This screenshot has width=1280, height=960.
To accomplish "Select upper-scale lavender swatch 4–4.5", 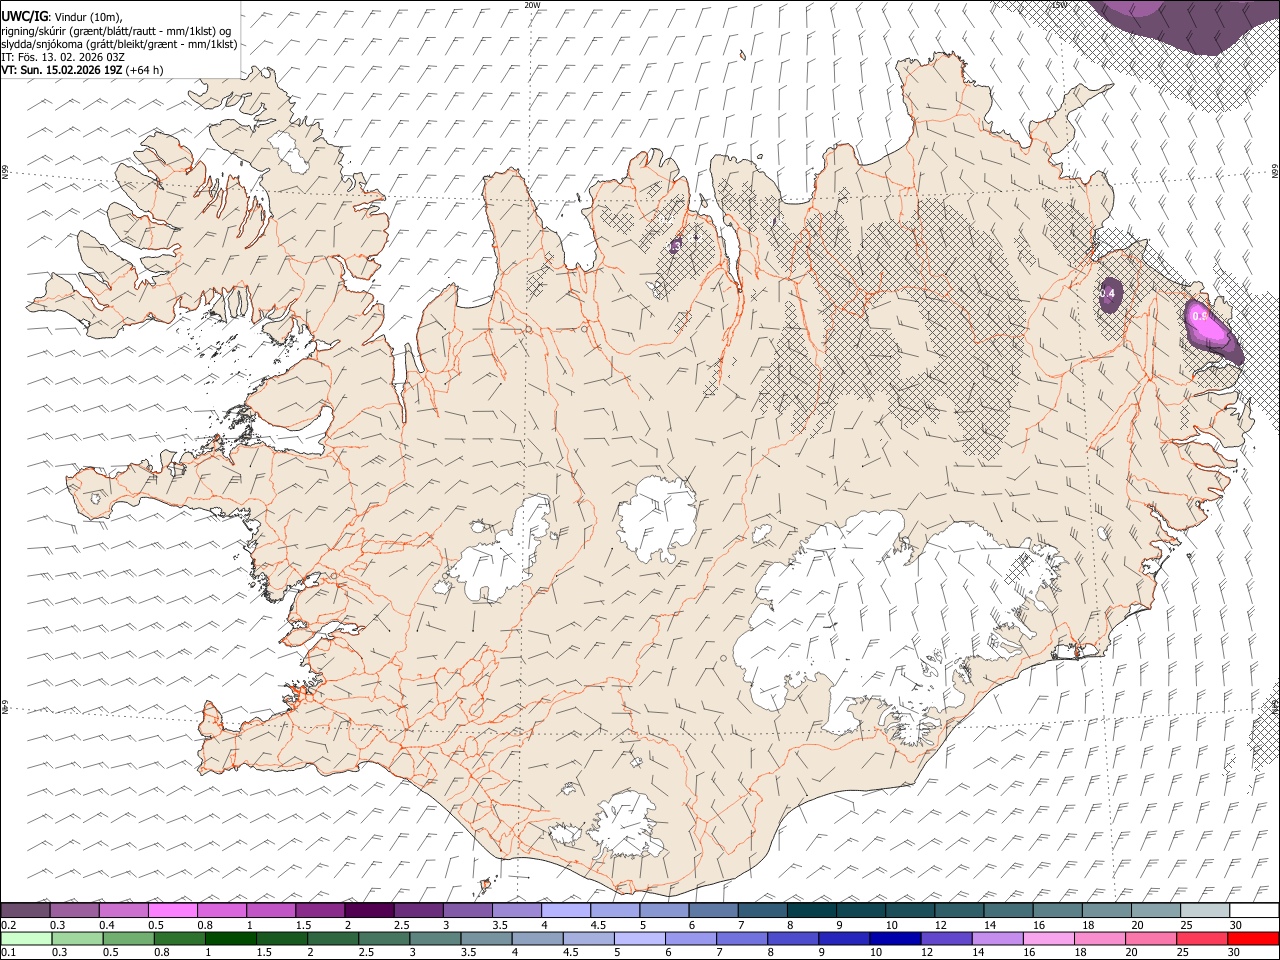I will [566, 911].
